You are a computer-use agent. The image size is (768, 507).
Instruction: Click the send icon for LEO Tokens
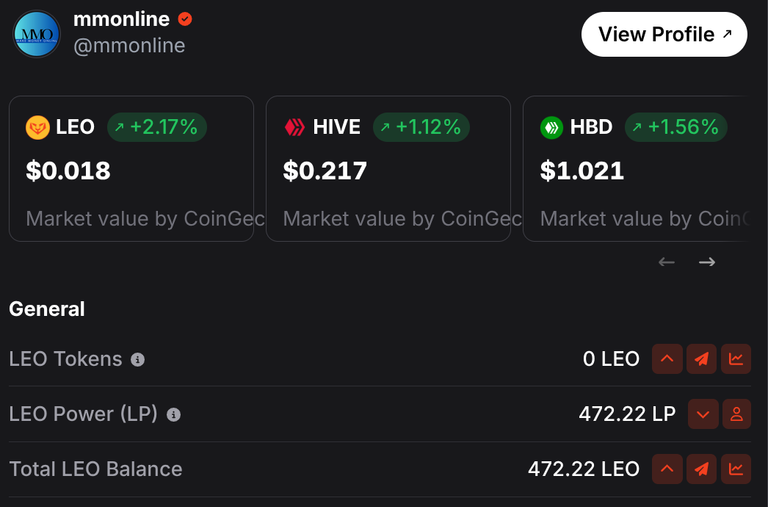point(701,359)
